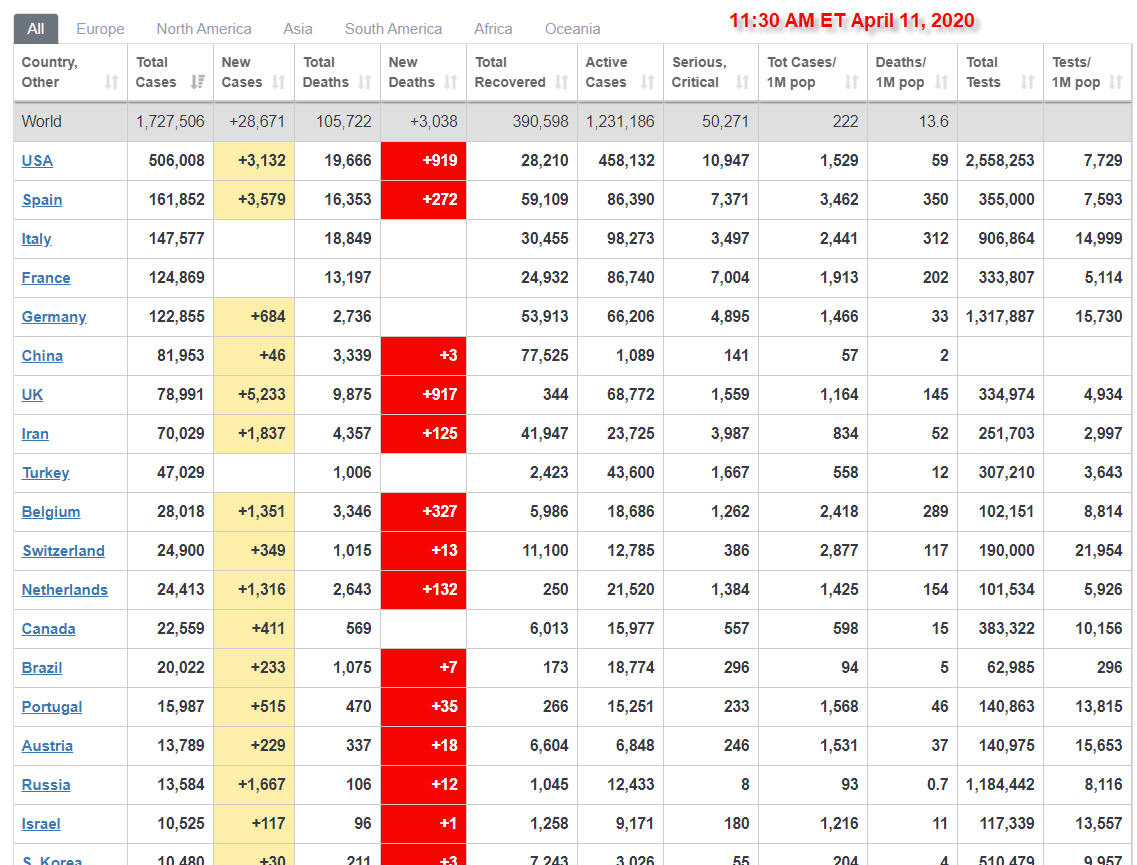Sort by Total Deaths arrows icon

pyautogui.click(x=365, y=82)
